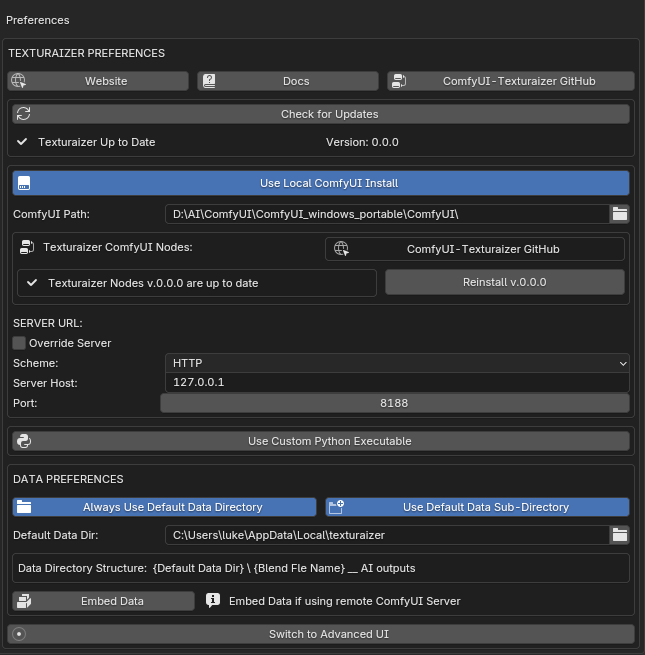Viewport: 645px width, 655px height.
Task: Click Data Directory Structure text
Action: coord(216,569)
